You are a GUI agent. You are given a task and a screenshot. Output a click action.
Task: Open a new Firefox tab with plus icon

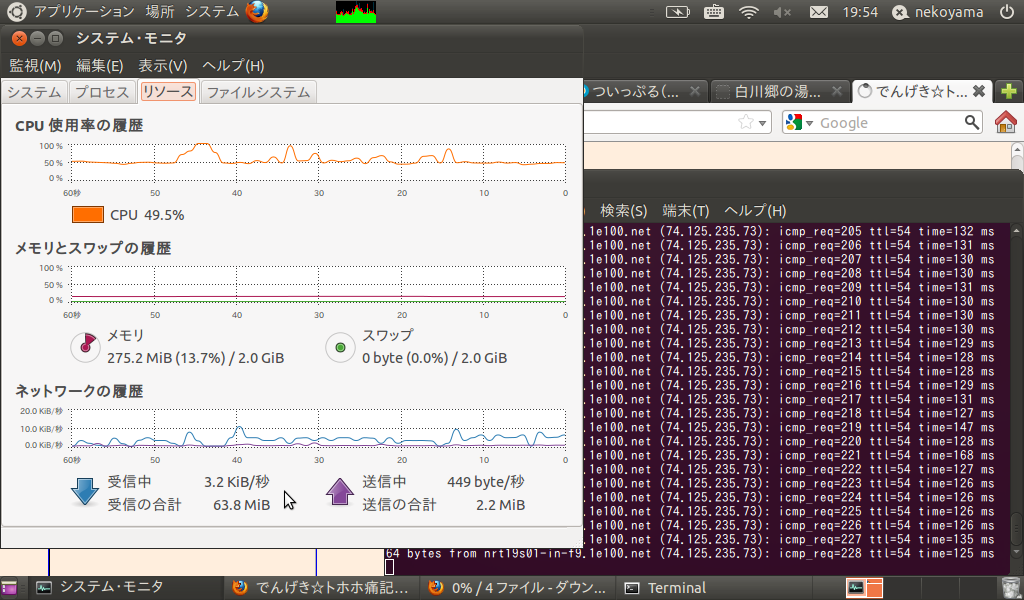[1008, 91]
